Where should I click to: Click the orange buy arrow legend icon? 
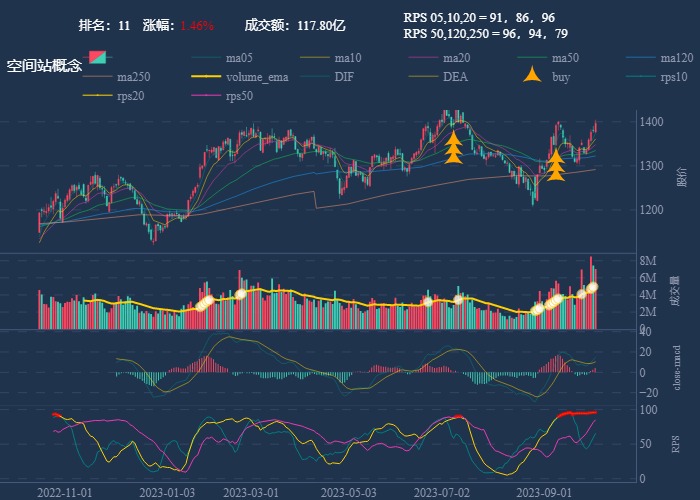[x=534, y=76]
